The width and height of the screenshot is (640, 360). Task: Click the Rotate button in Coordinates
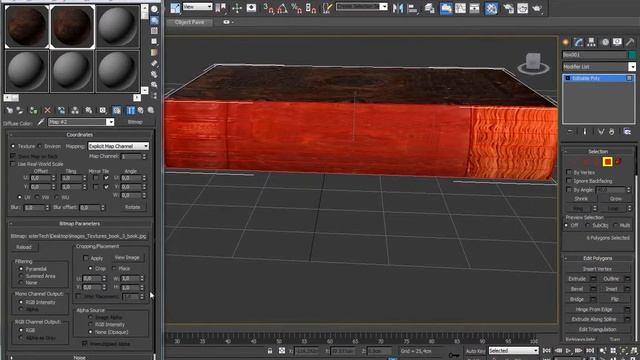point(132,207)
